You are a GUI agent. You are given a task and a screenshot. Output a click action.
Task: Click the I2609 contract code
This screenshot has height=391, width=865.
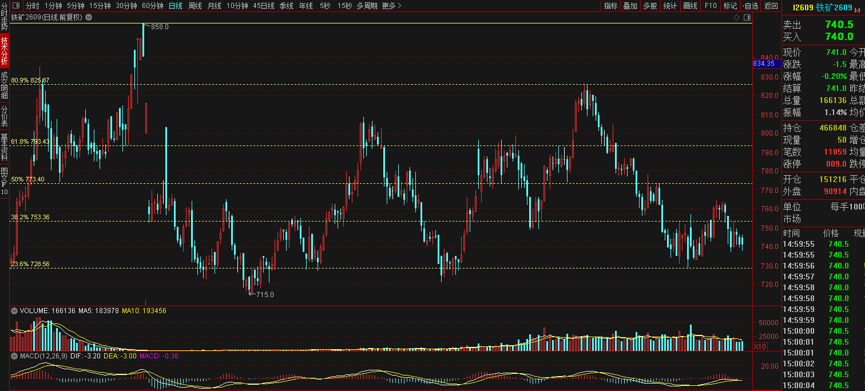coord(803,7)
